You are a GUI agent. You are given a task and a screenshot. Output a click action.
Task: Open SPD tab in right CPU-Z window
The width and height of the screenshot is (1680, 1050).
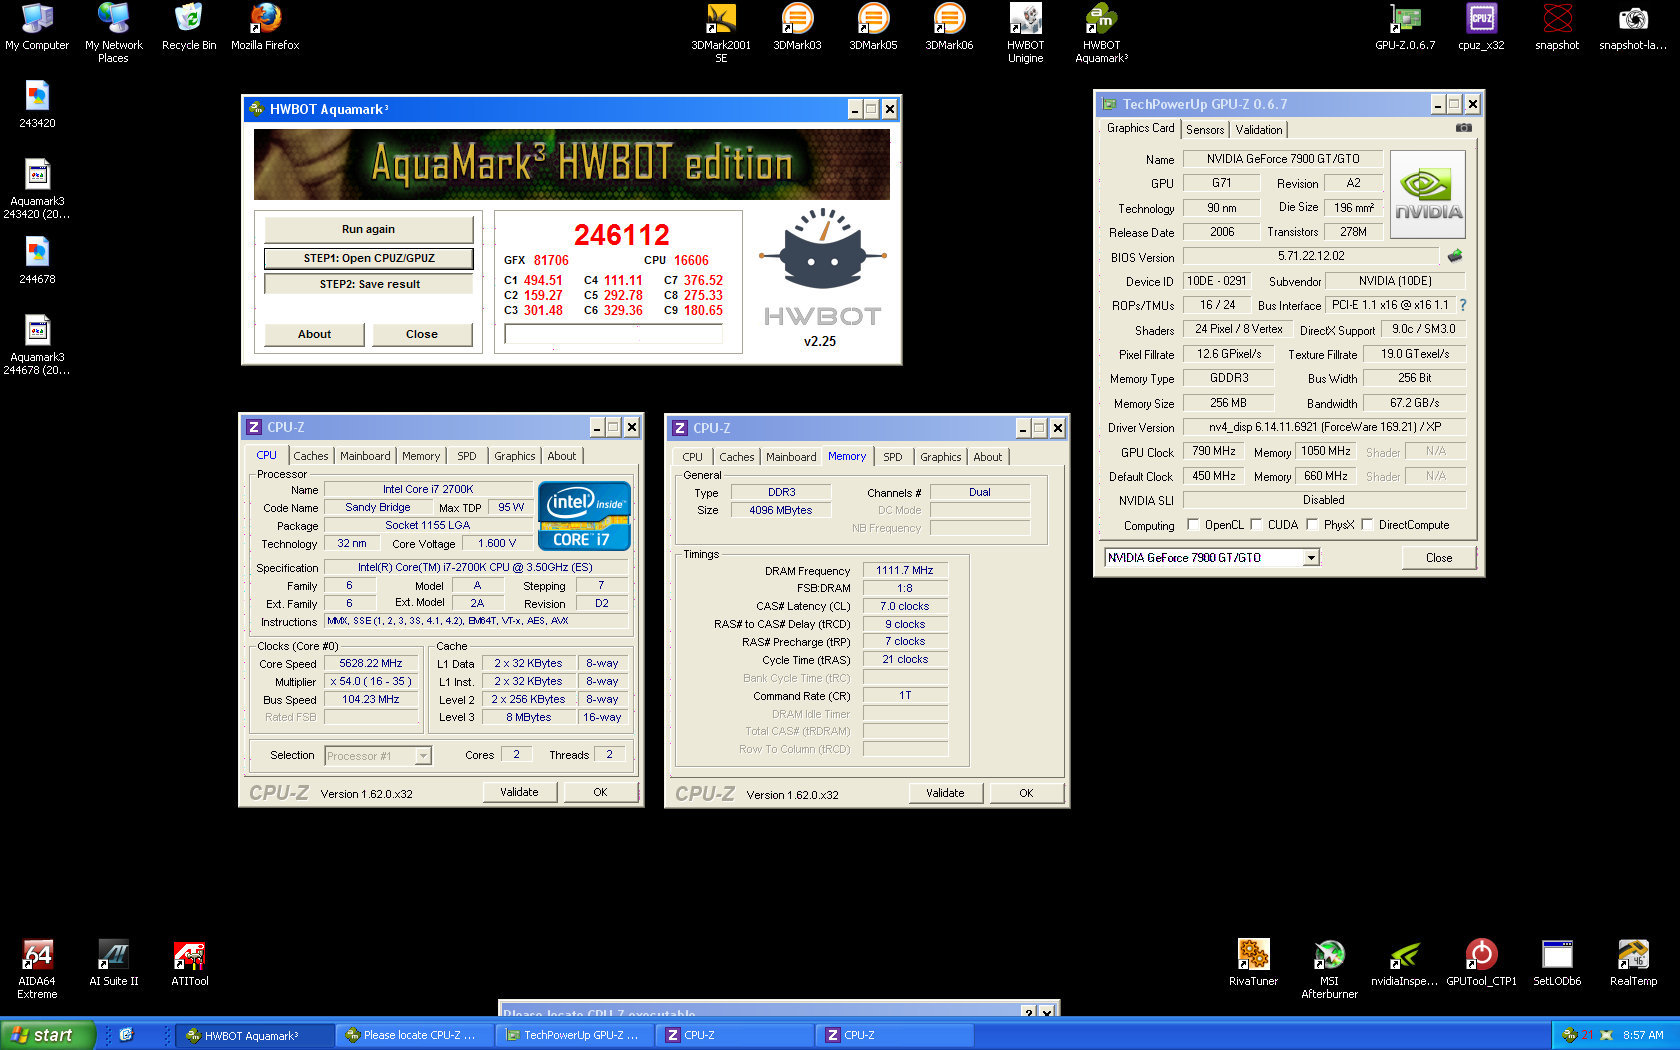pos(892,457)
